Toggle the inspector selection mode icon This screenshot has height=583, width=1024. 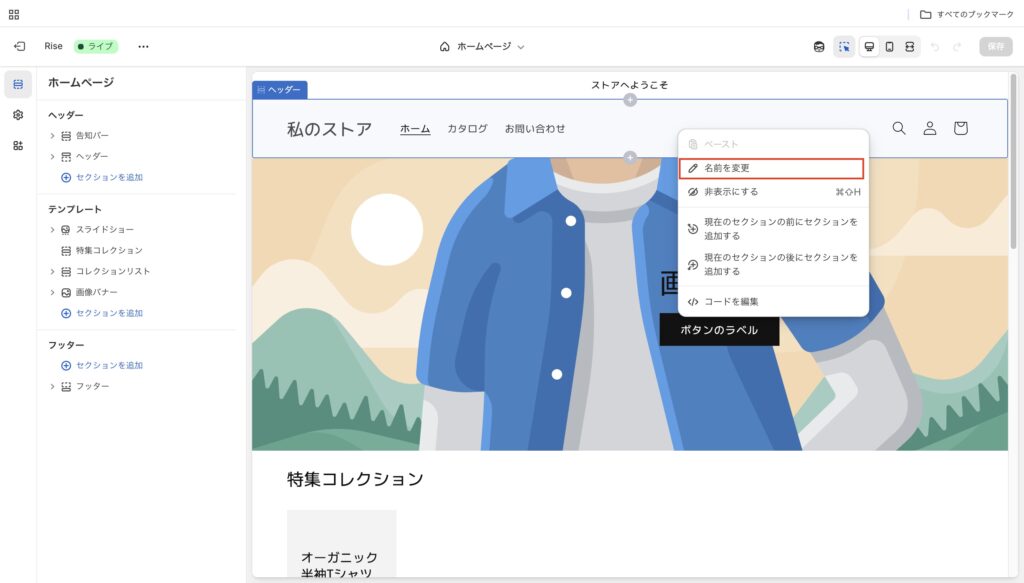844,46
